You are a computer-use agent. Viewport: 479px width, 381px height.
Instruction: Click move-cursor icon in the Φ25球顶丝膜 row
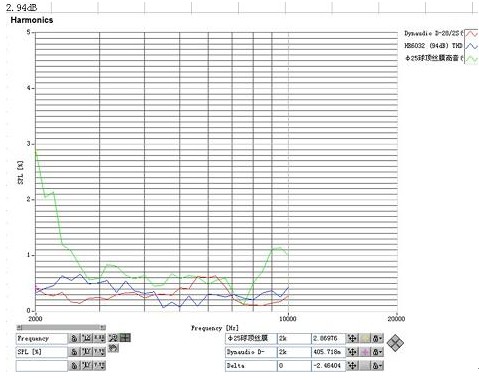(x=352, y=339)
